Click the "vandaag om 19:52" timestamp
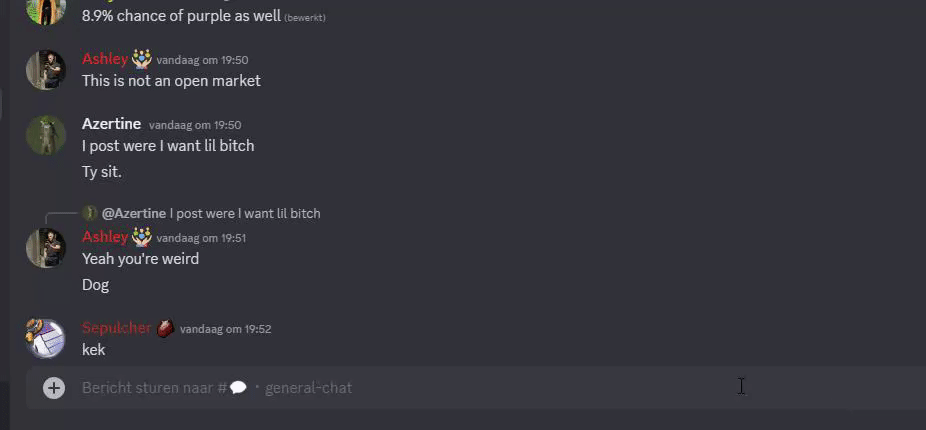926x430 pixels. 226,329
